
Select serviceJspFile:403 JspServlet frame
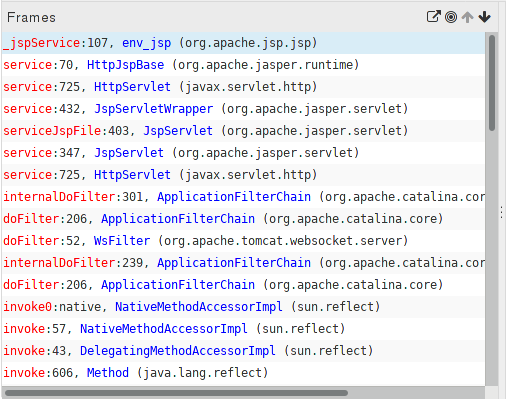[243, 131]
